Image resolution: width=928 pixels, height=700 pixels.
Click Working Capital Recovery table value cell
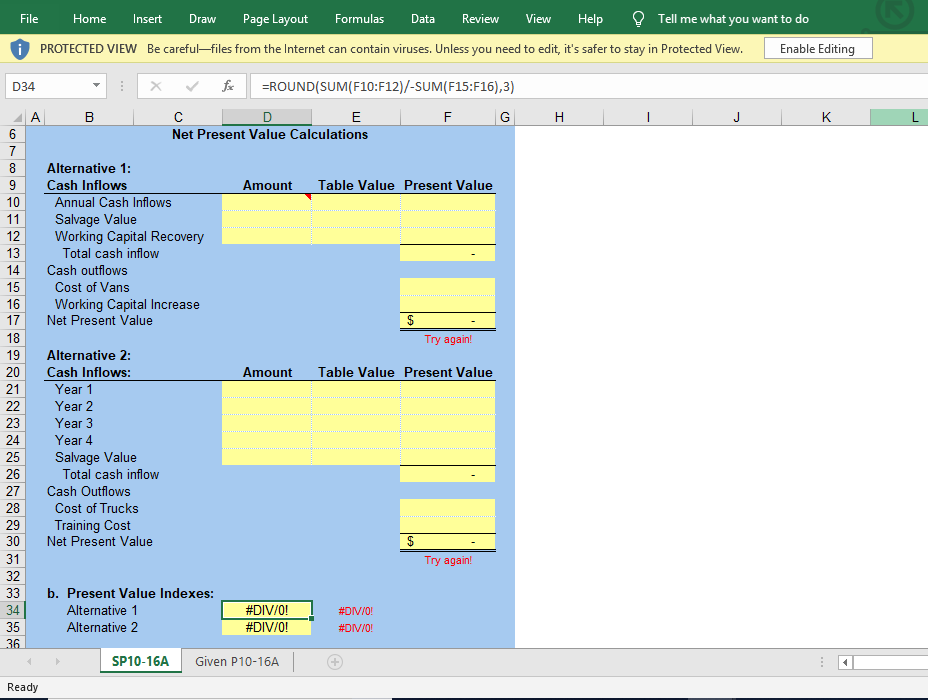tap(356, 237)
